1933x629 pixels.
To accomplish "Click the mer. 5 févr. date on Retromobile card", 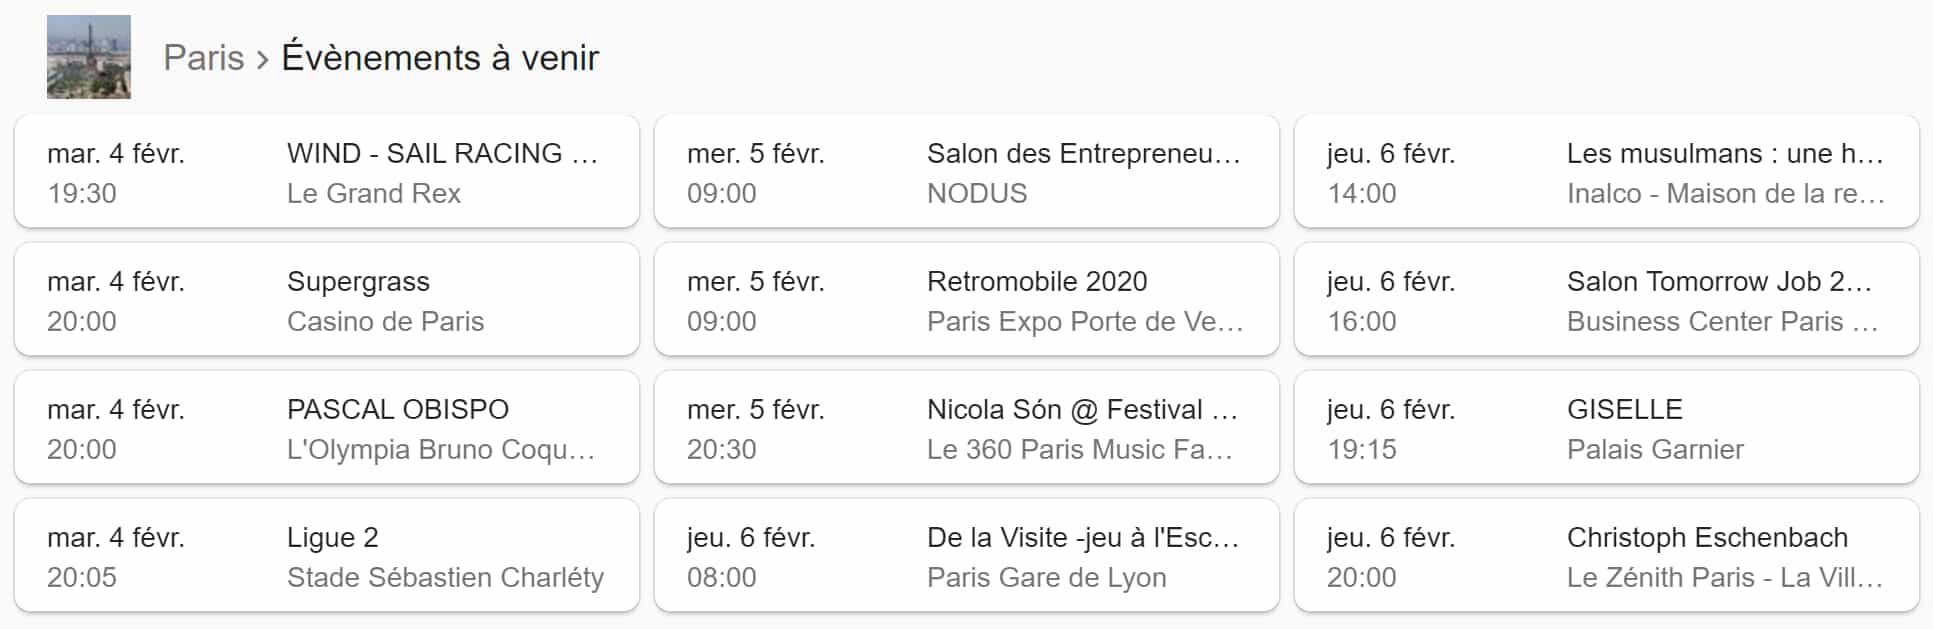I will [756, 282].
